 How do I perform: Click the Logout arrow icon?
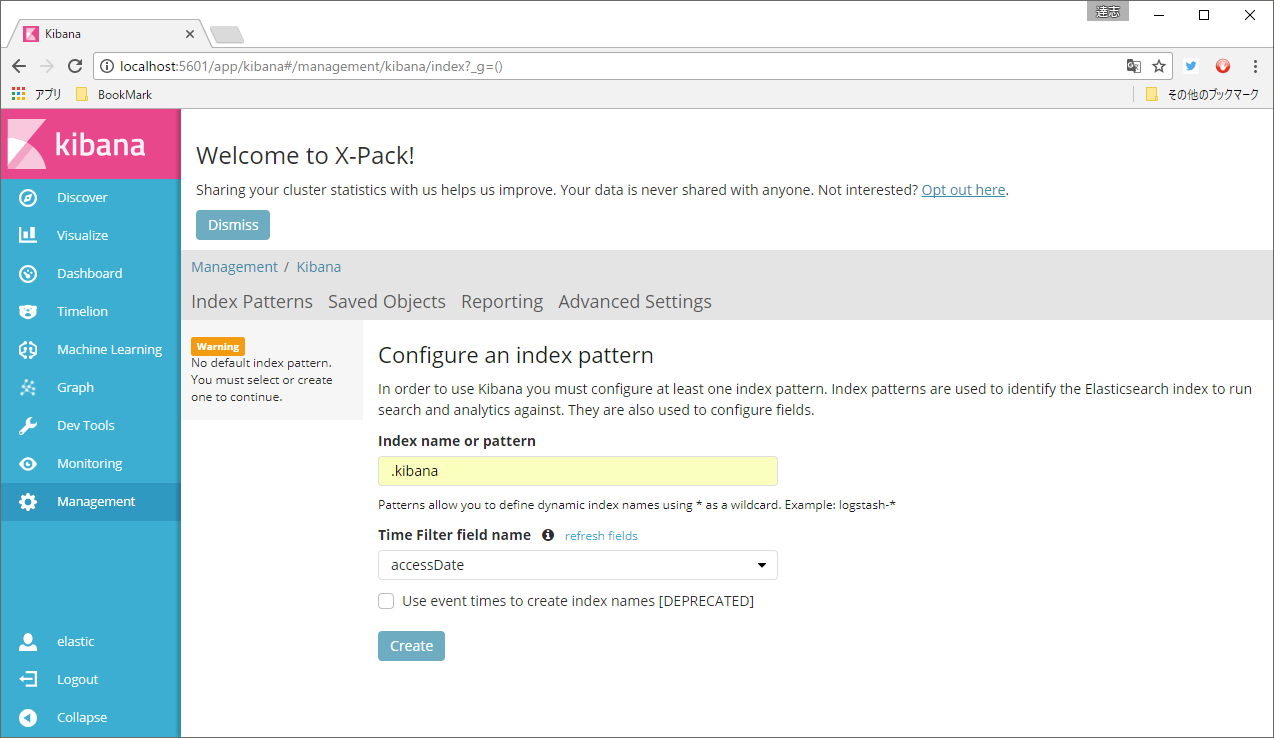[28, 680]
